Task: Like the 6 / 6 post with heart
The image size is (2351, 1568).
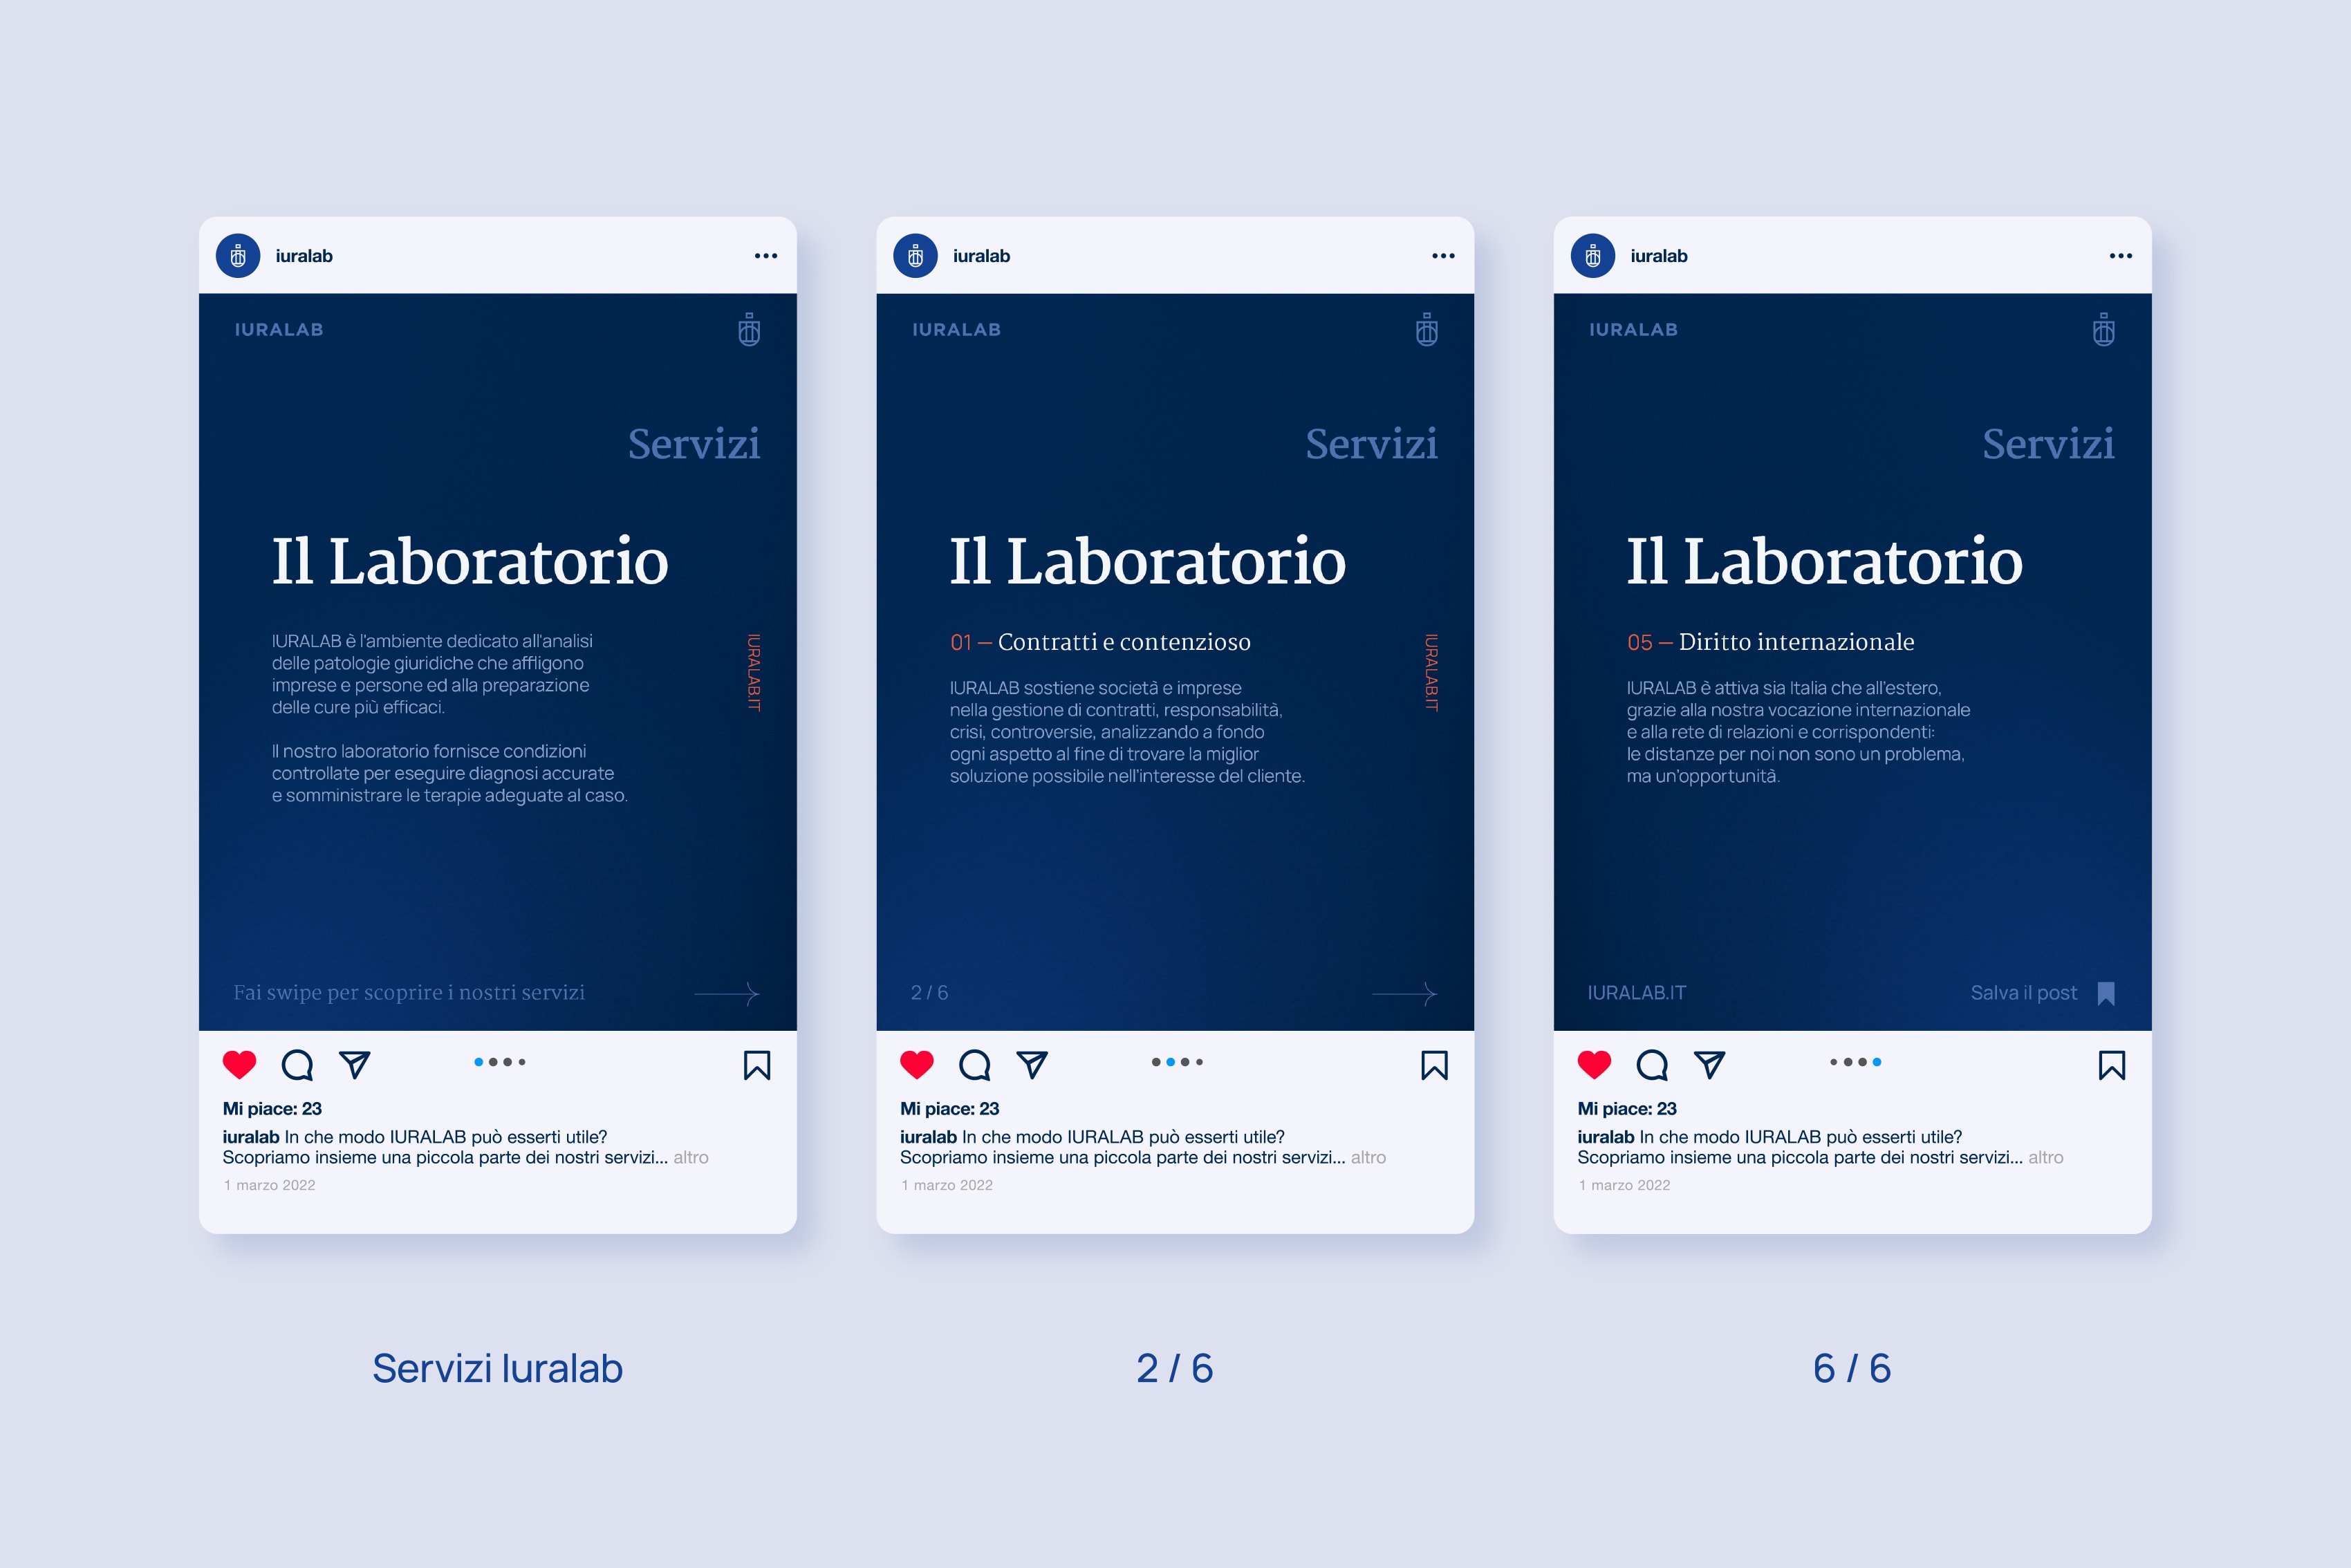Action: pos(1594,1065)
